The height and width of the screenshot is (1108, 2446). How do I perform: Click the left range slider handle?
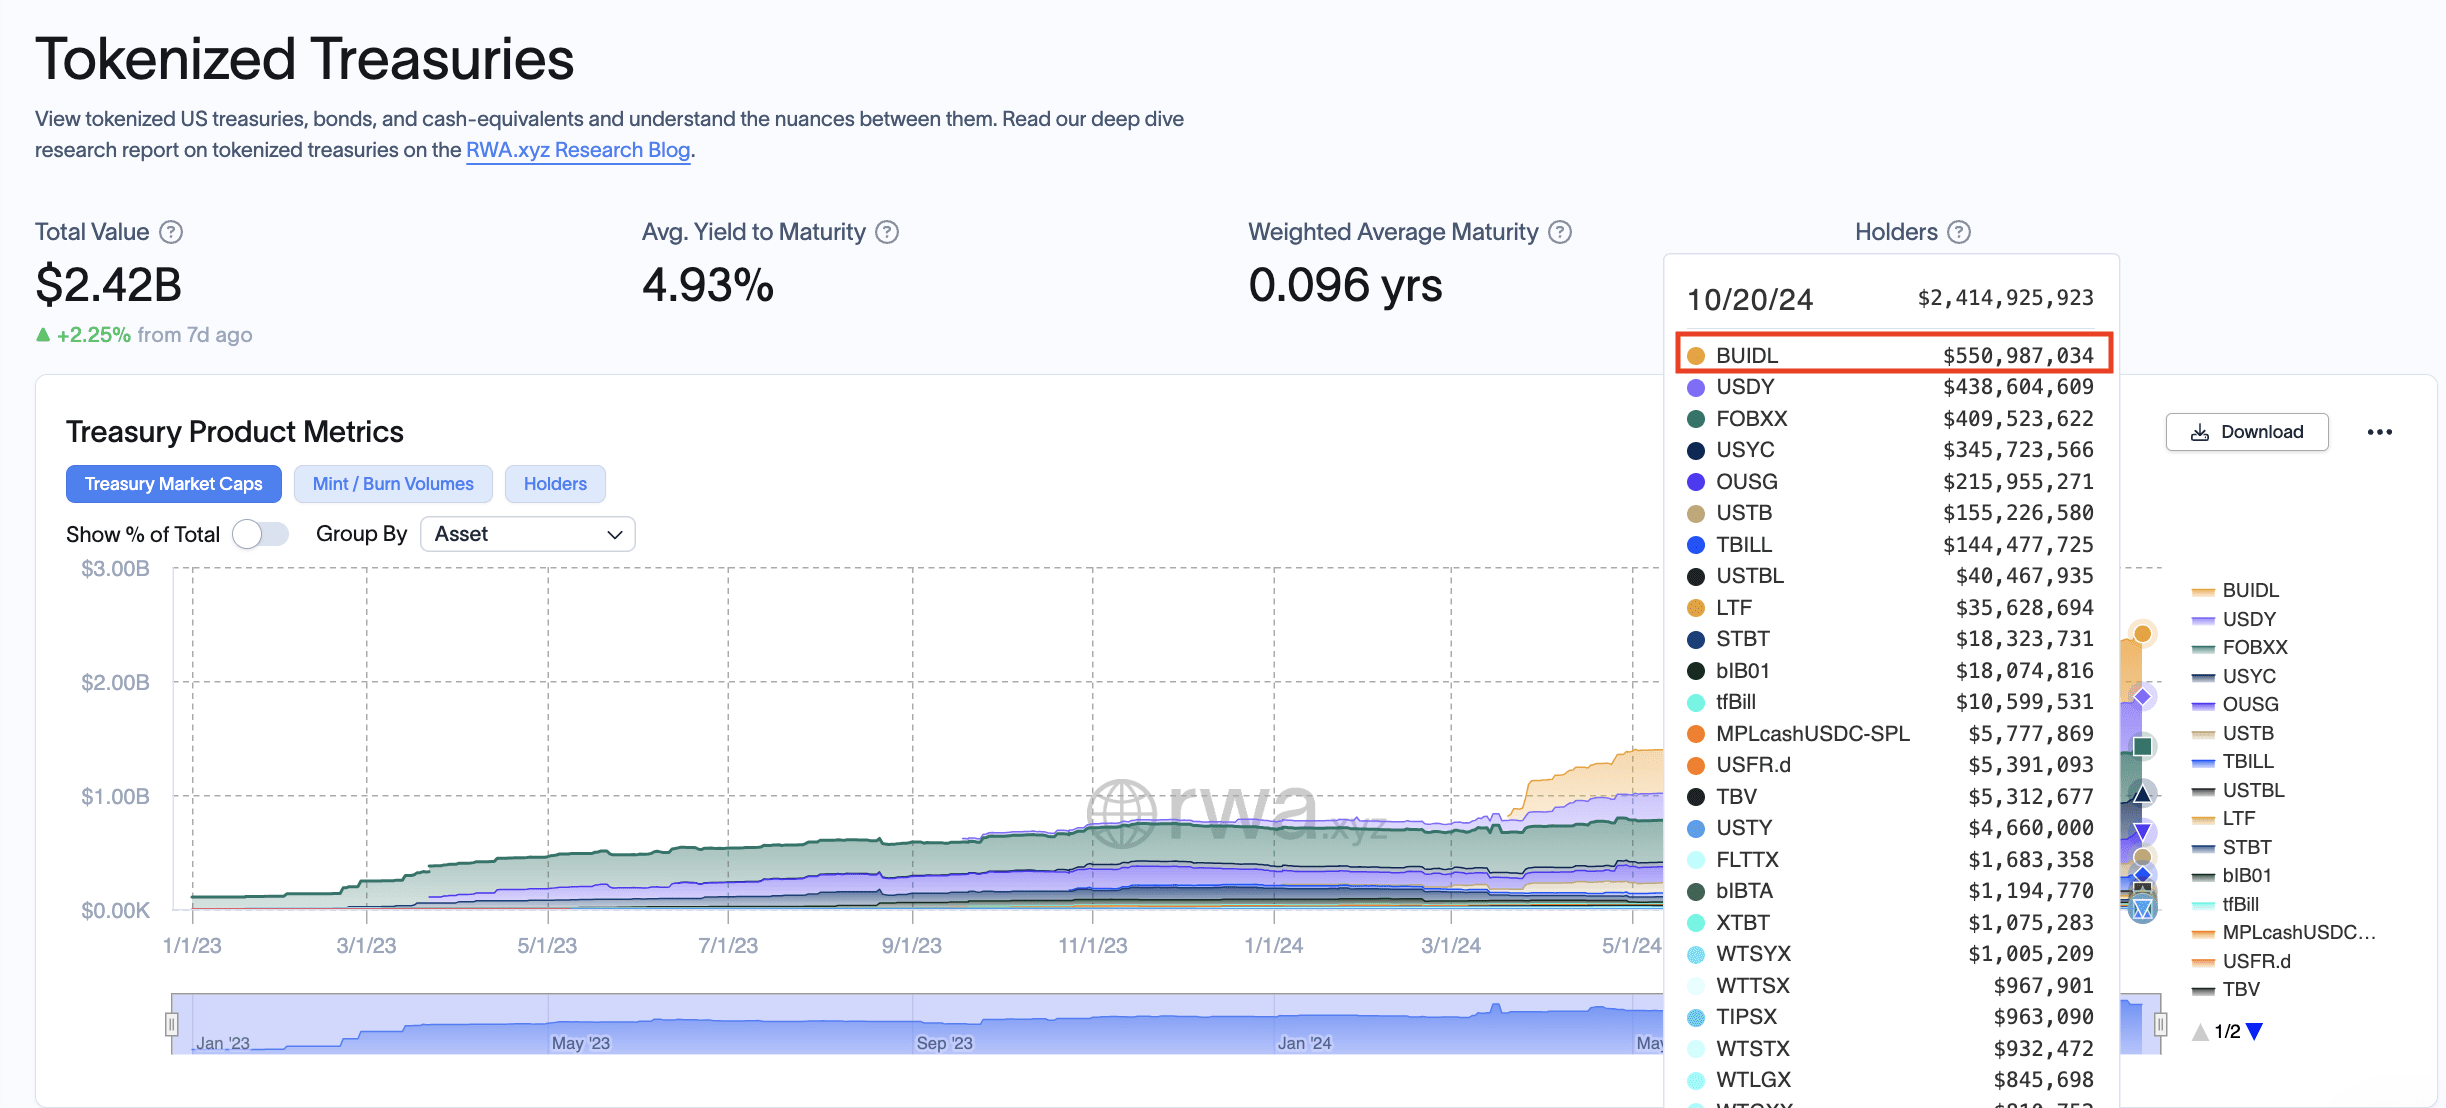click(172, 1024)
